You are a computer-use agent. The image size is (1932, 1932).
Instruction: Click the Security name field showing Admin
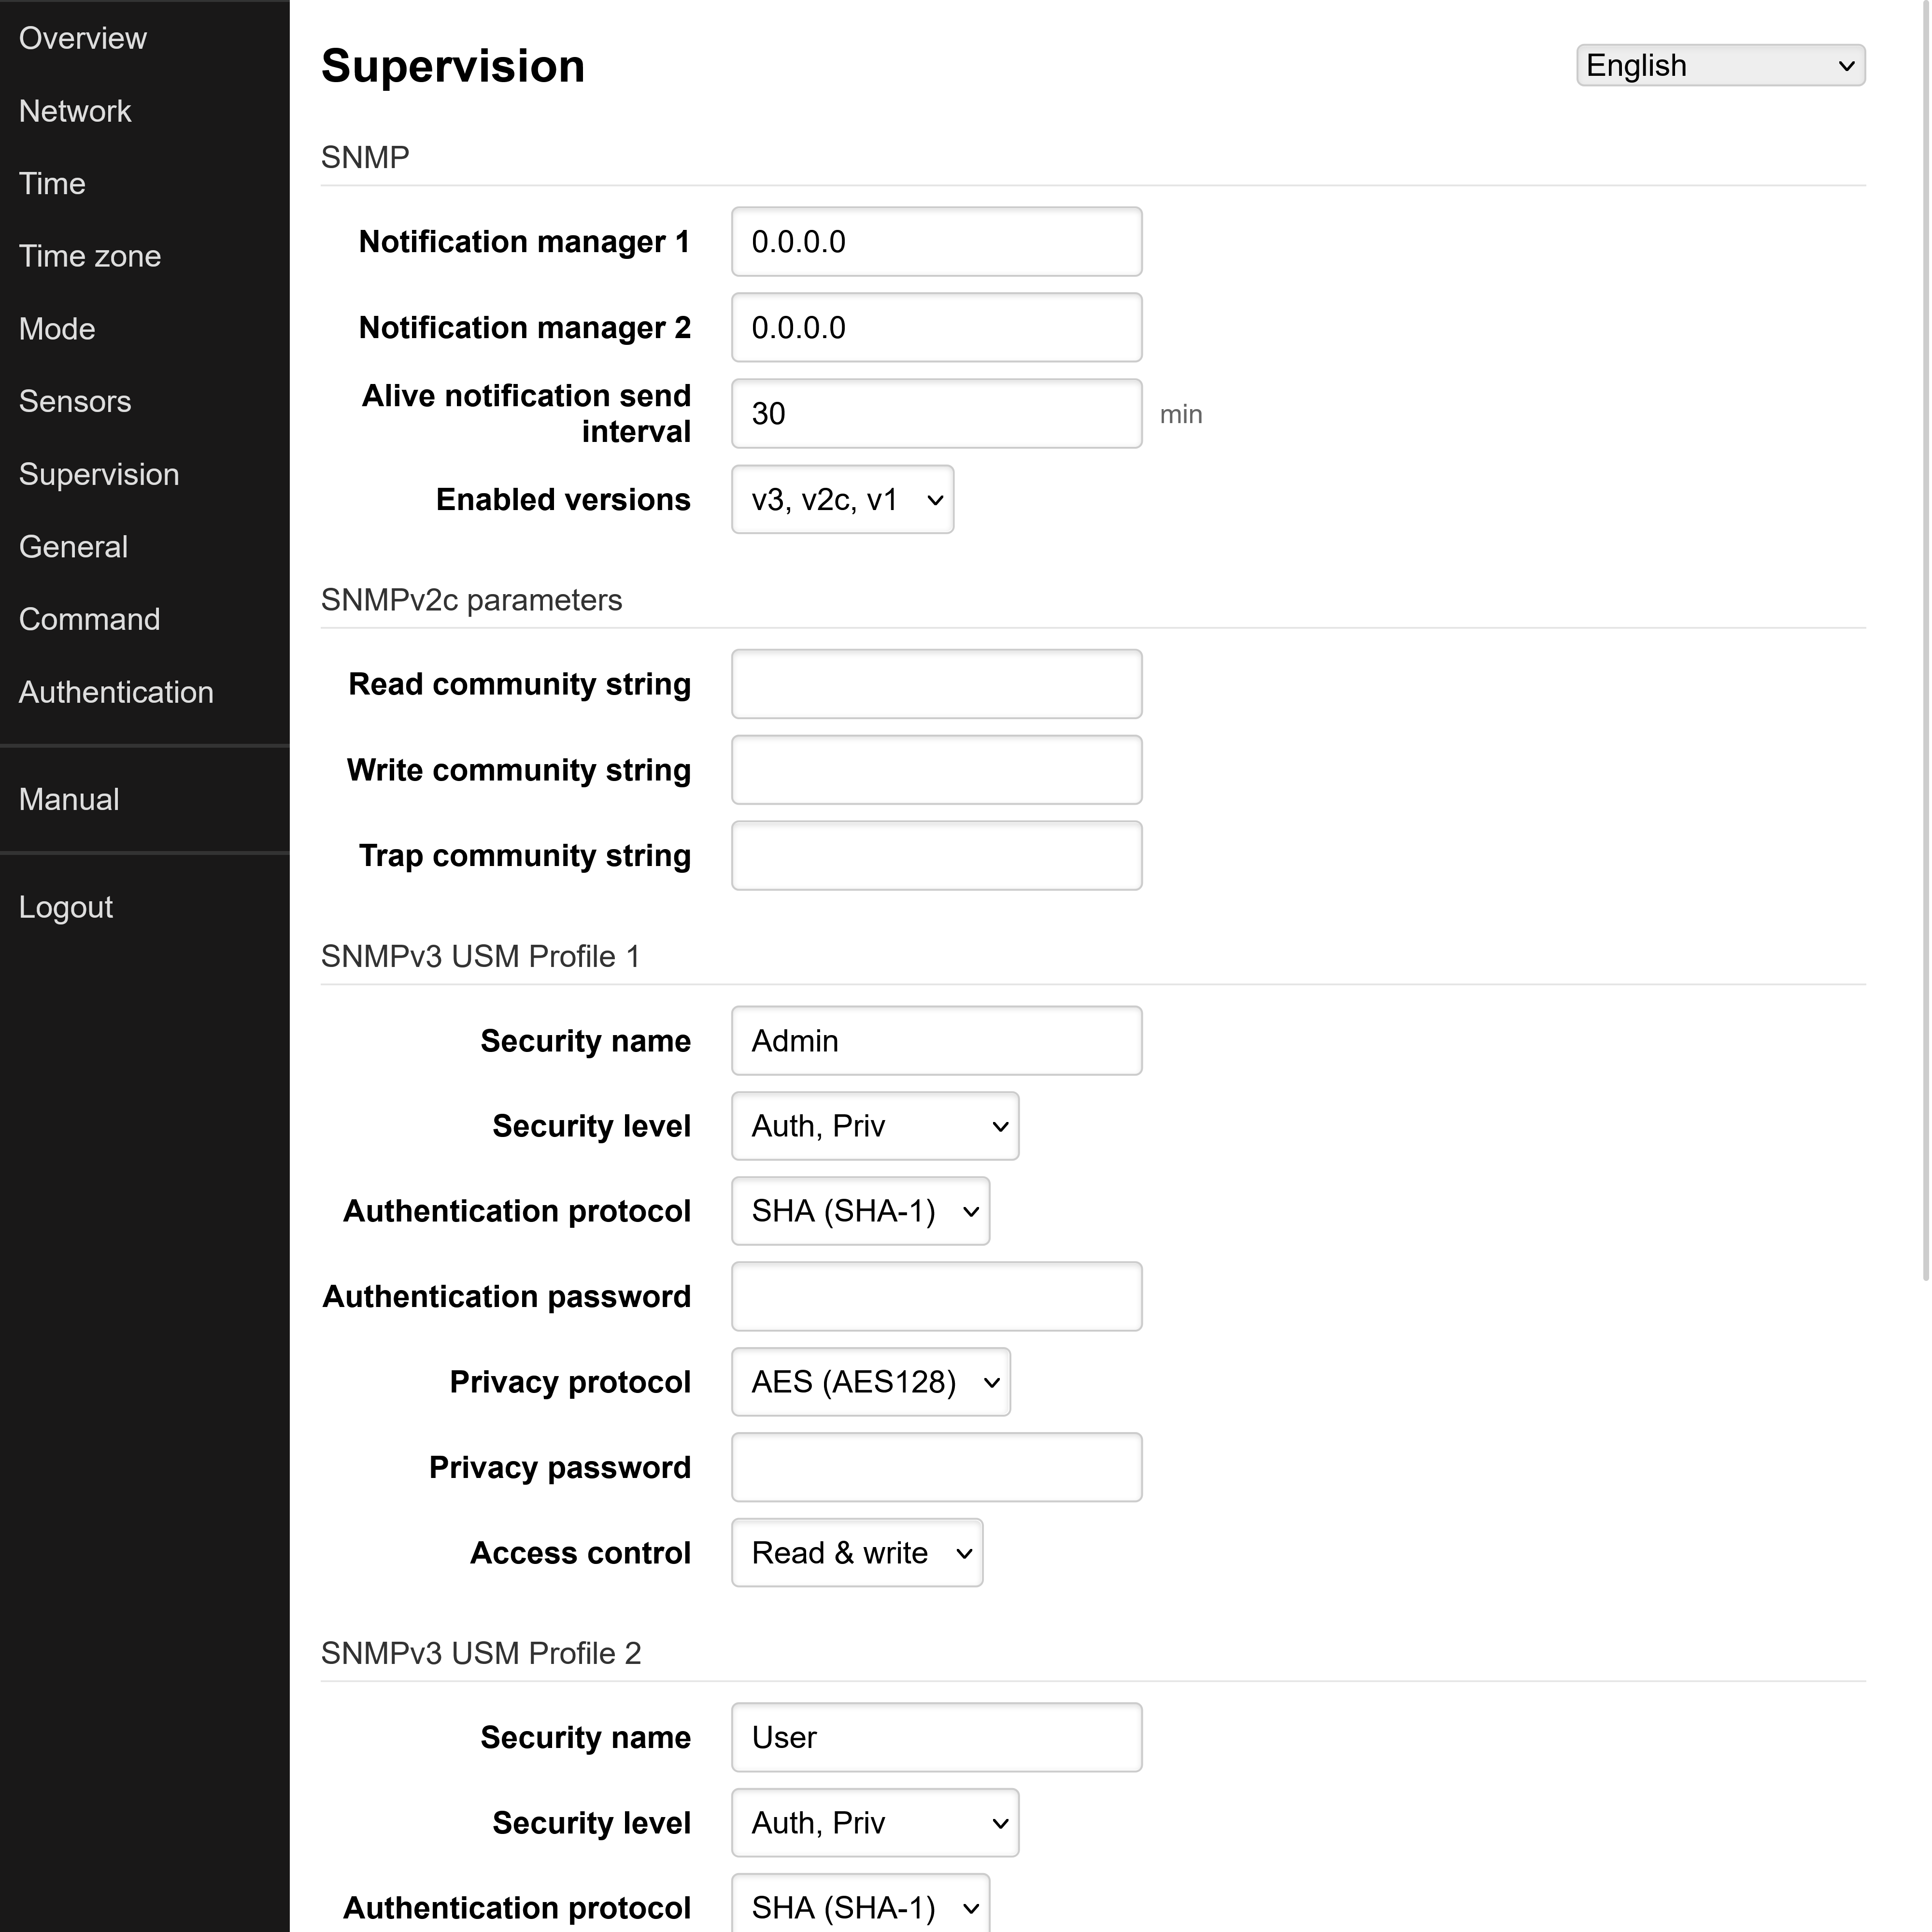(935, 1040)
